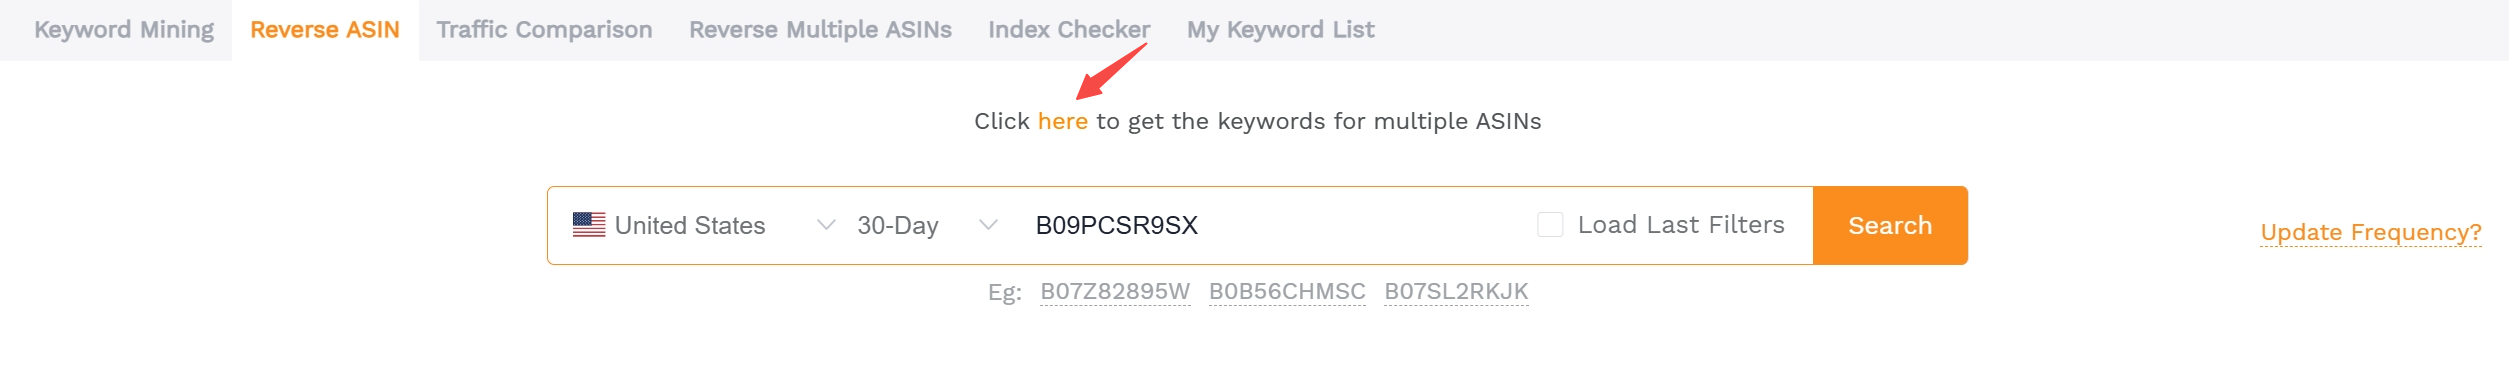Switch to the My Keyword List tab

coord(1280,30)
